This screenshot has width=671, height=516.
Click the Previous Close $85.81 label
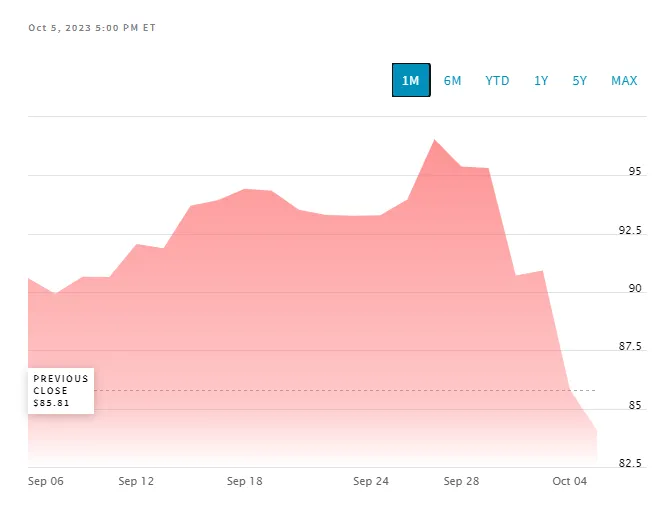(61, 390)
